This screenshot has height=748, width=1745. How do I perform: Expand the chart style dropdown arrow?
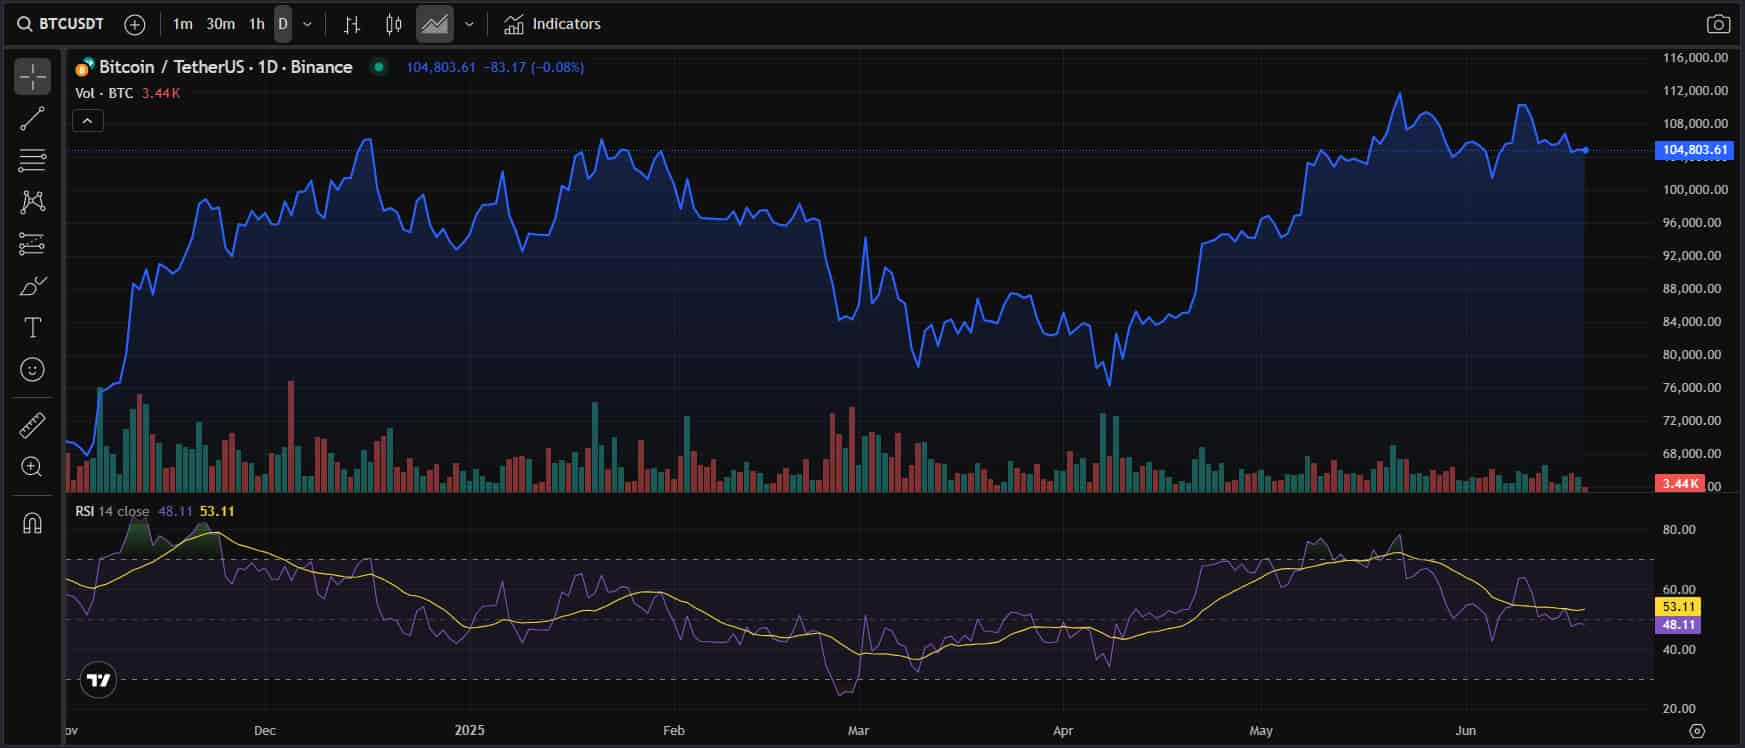pyautogui.click(x=469, y=24)
